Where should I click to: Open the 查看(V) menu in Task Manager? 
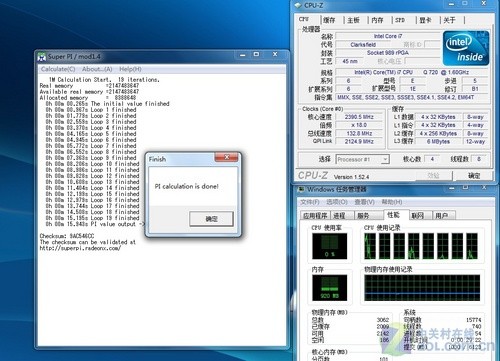(364, 202)
